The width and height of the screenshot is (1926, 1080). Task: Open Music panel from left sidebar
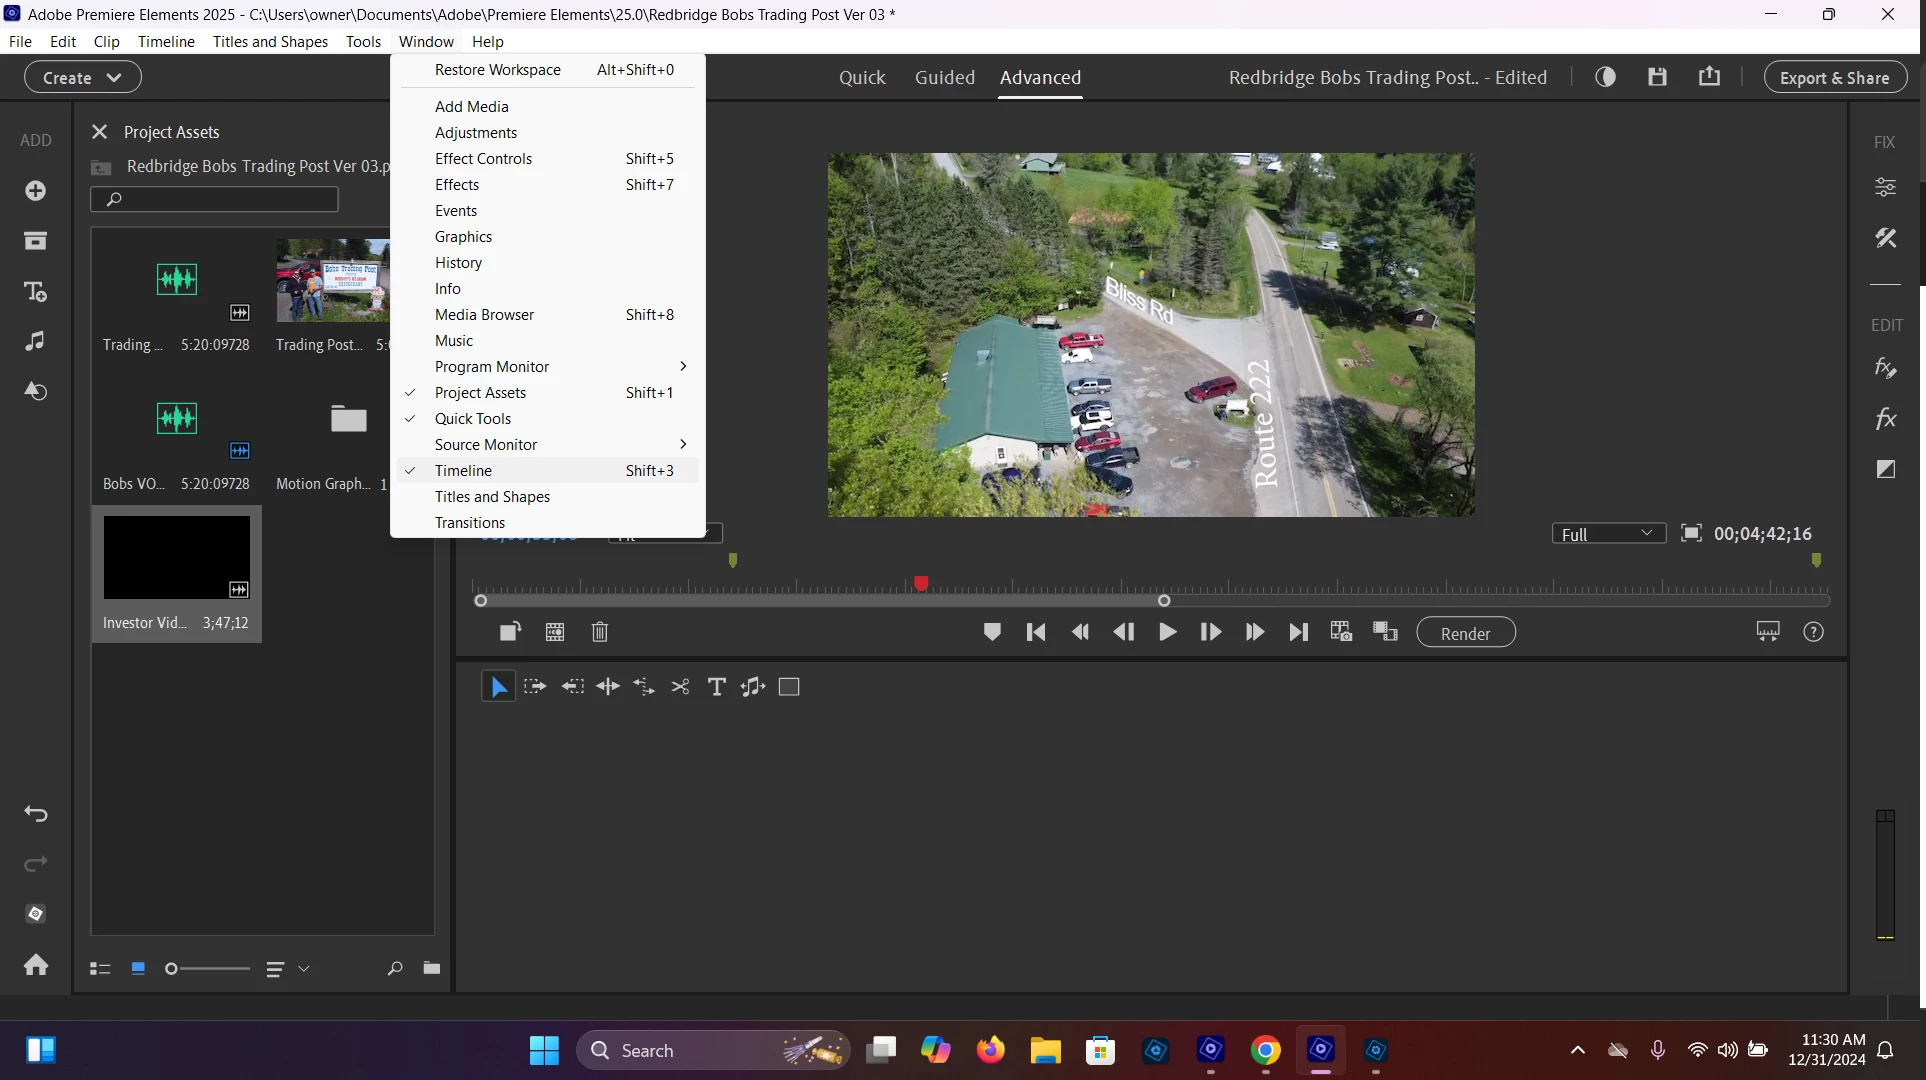35,341
